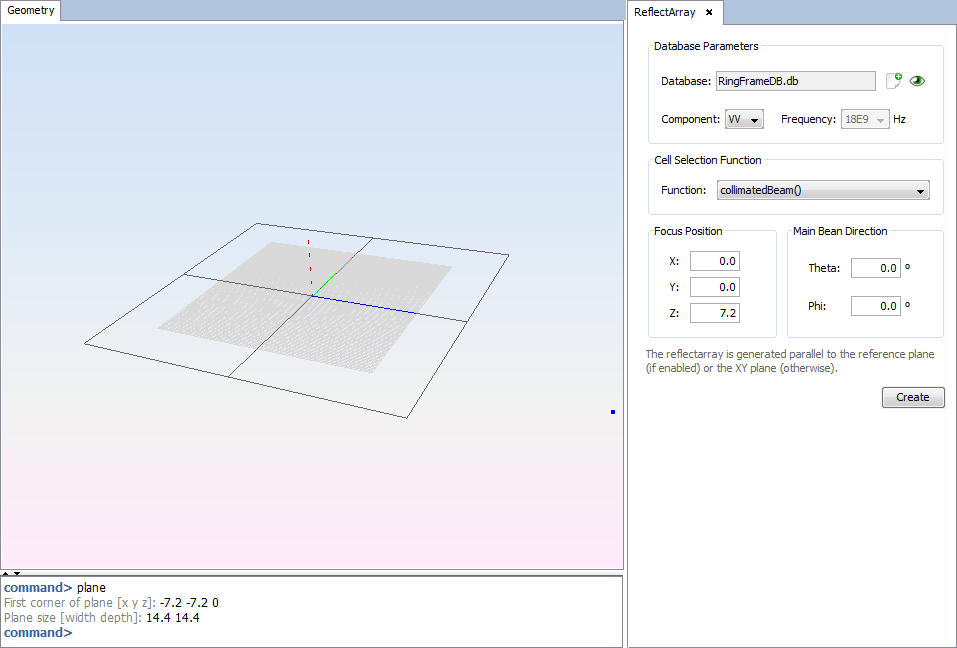Select the ReflectArray tab

pos(665,12)
